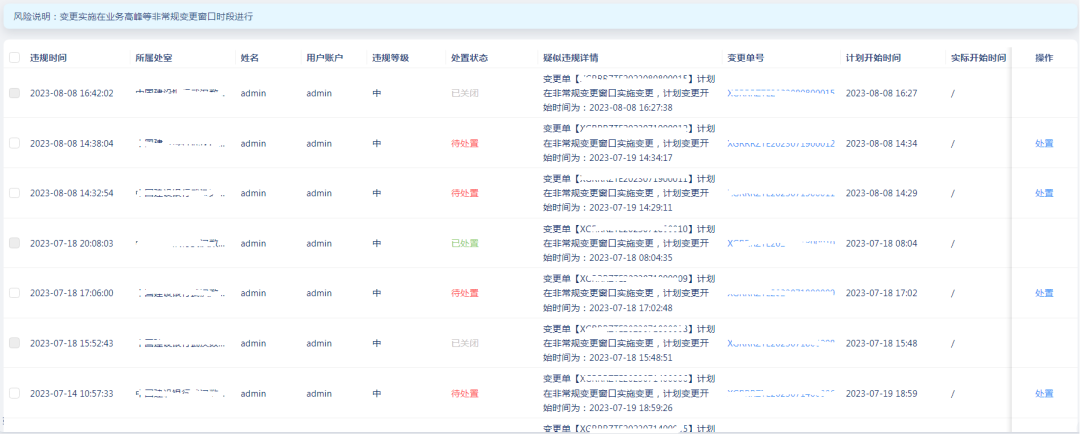Tick the select-all checkbox in the table header
1080x435 pixels.
[14, 59]
